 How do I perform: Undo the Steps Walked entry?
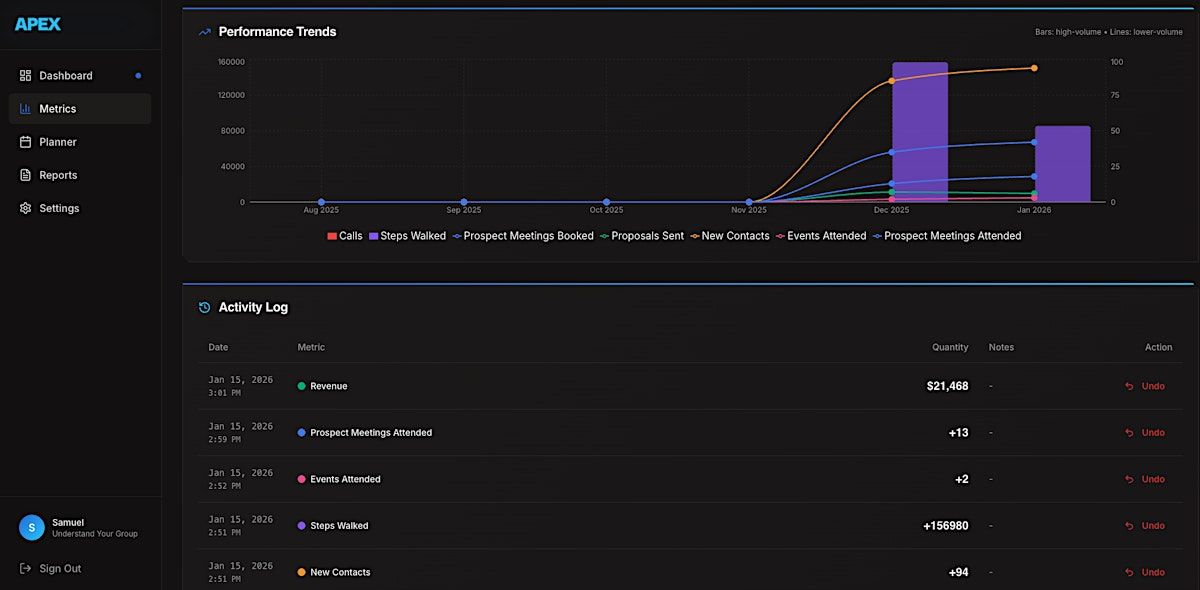(x=1145, y=526)
